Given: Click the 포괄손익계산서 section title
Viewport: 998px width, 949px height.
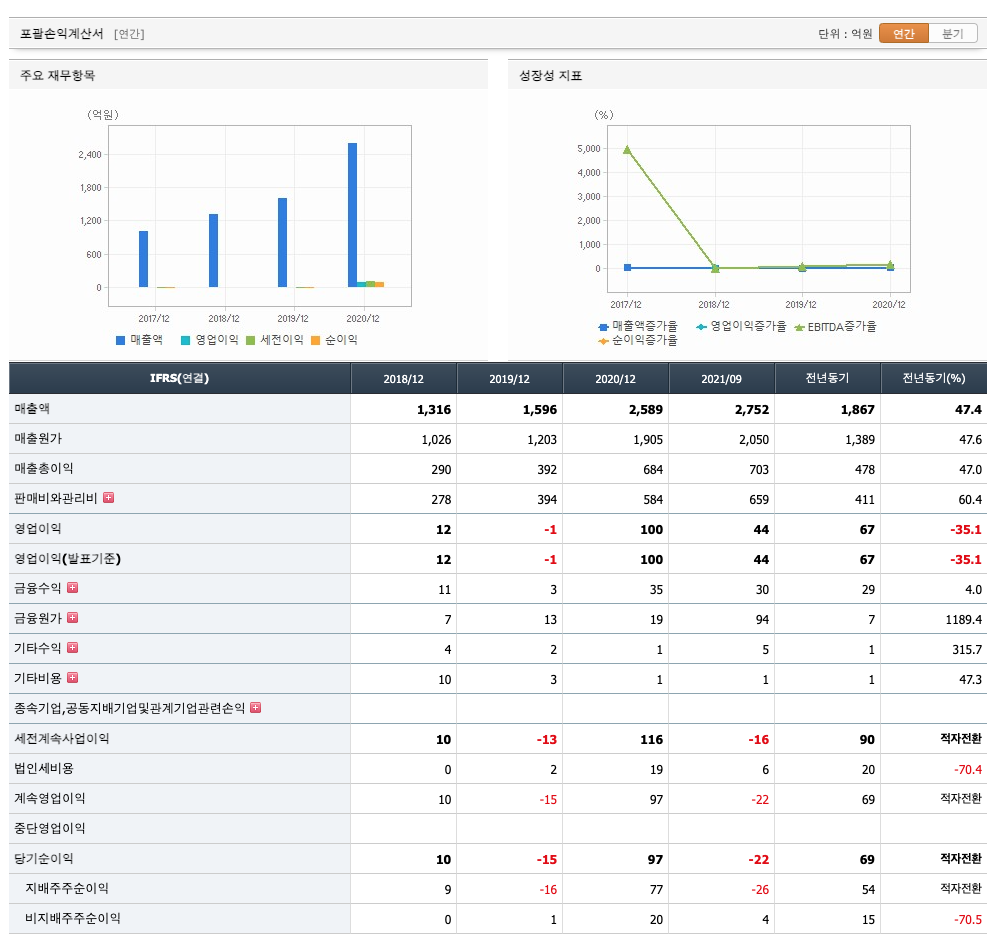Looking at the screenshot, I should (x=62, y=33).
